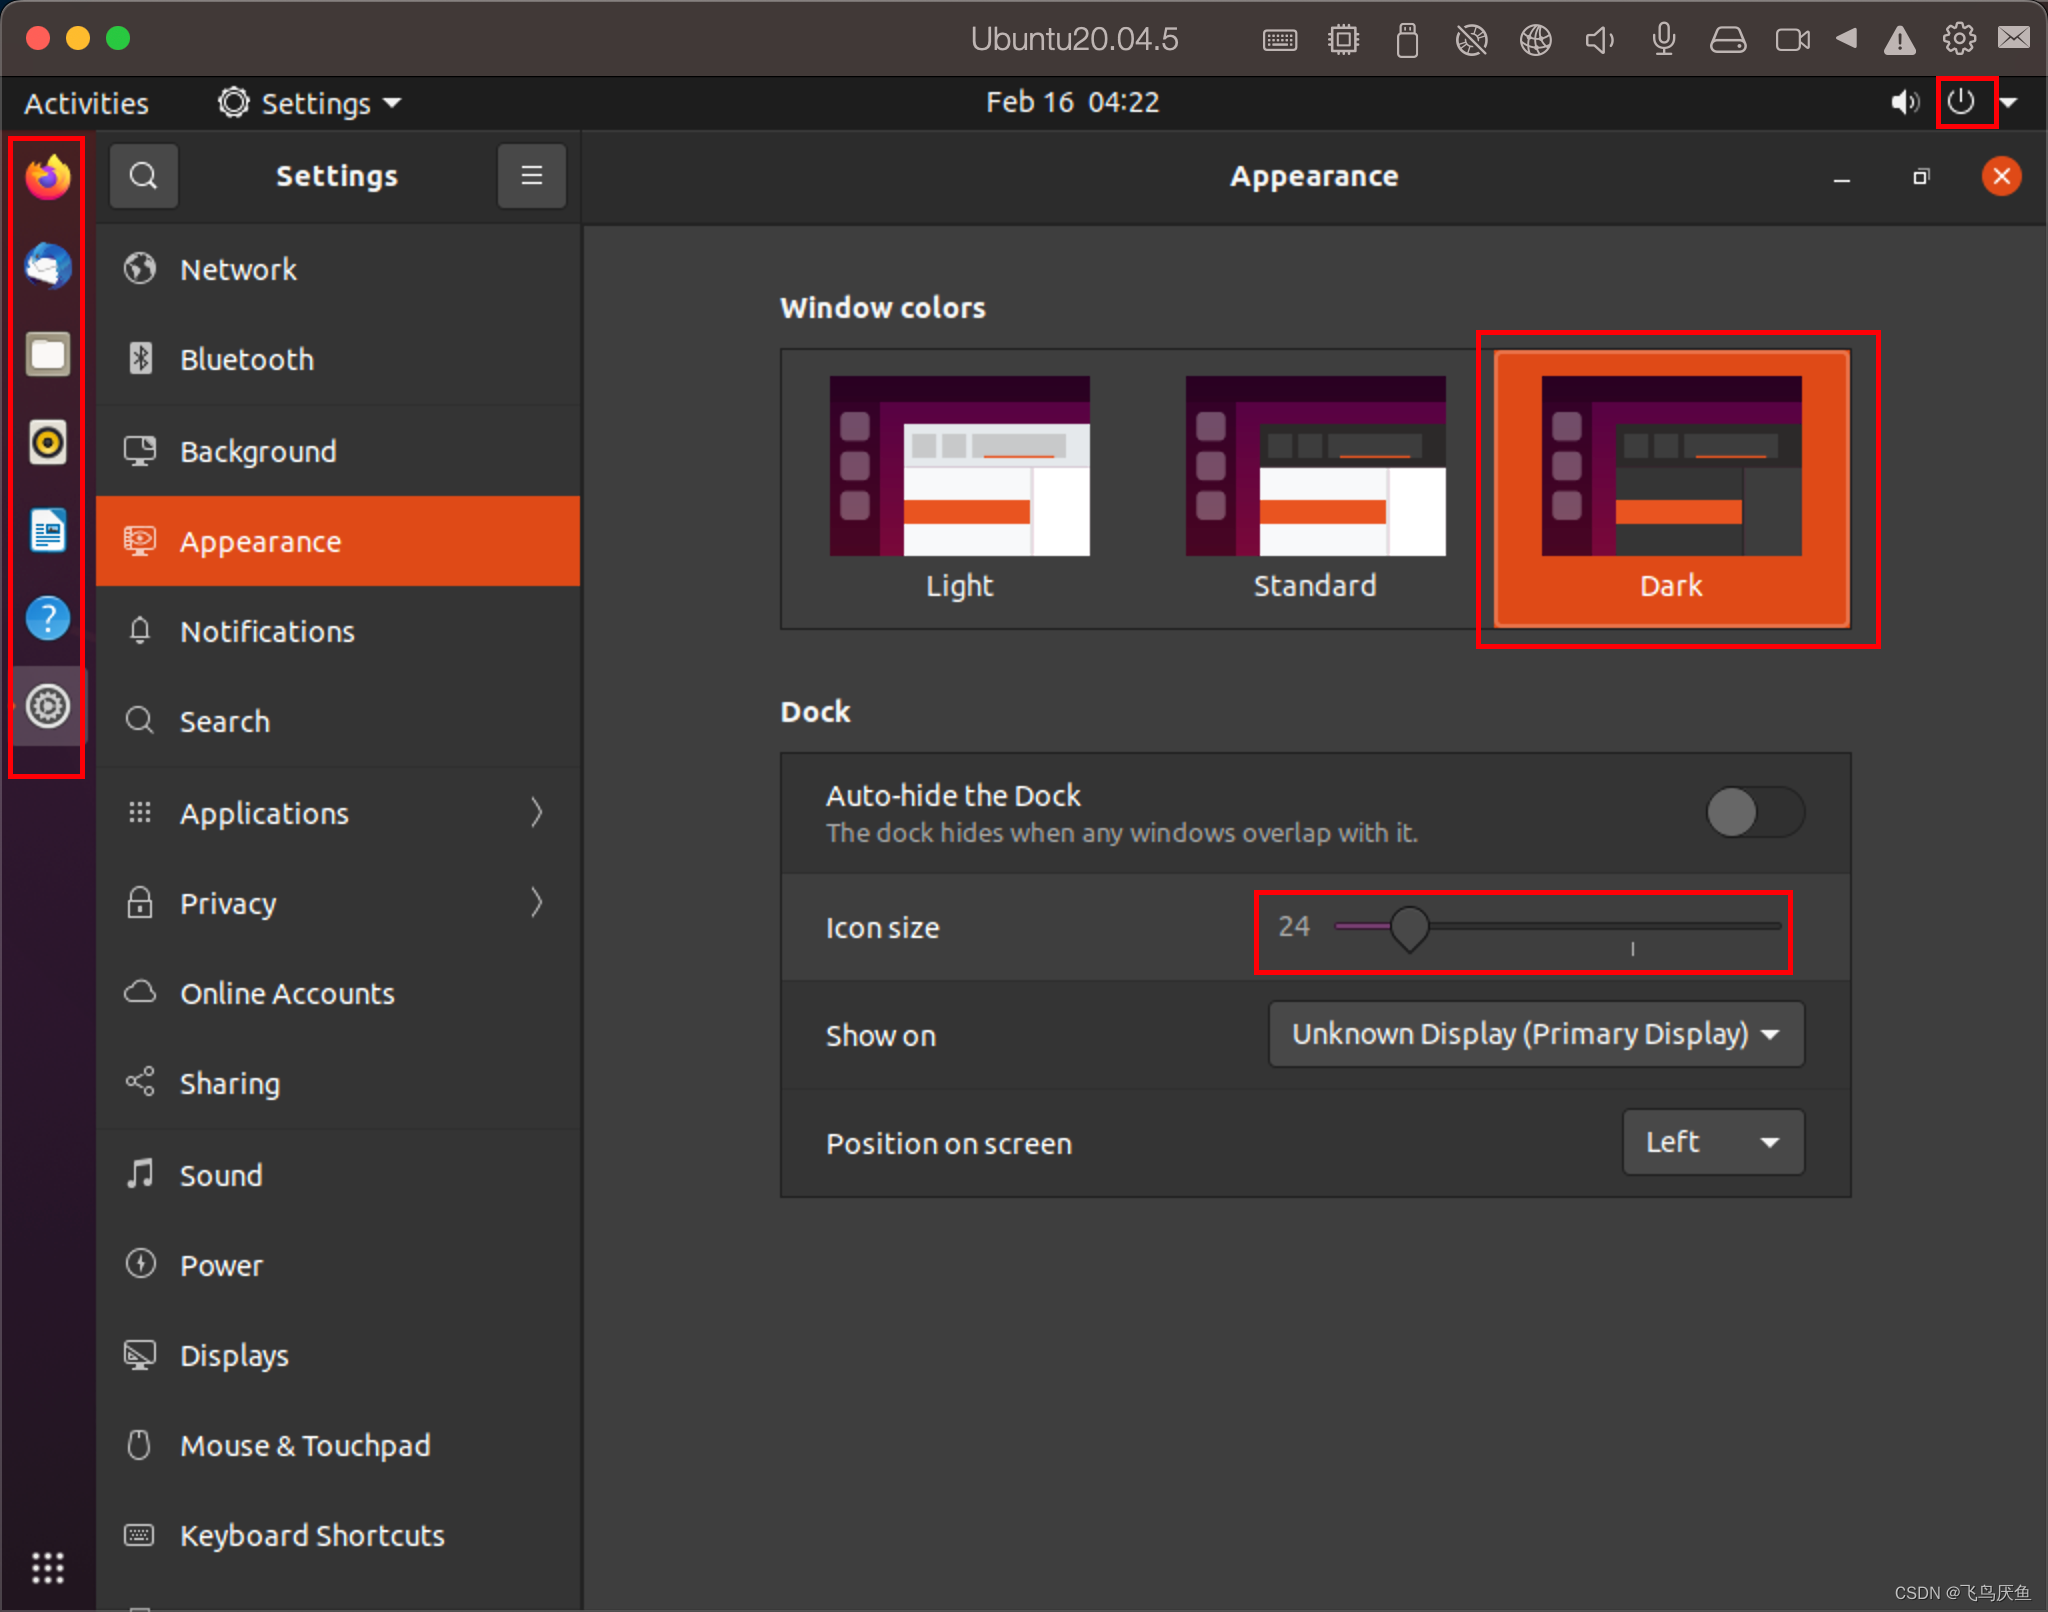Click the CPU chip icon in VM toolbar
The image size is (2048, 1612).
[x=1343, y=40]
